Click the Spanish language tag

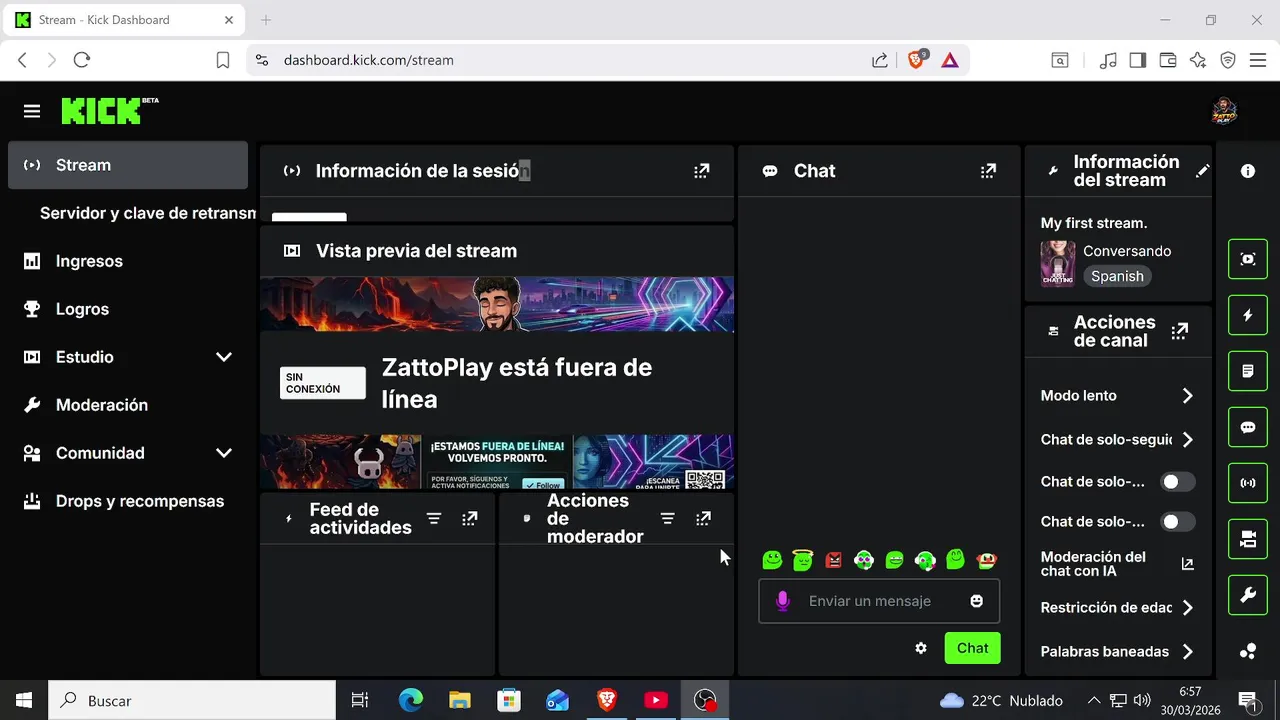(1117, 277)
